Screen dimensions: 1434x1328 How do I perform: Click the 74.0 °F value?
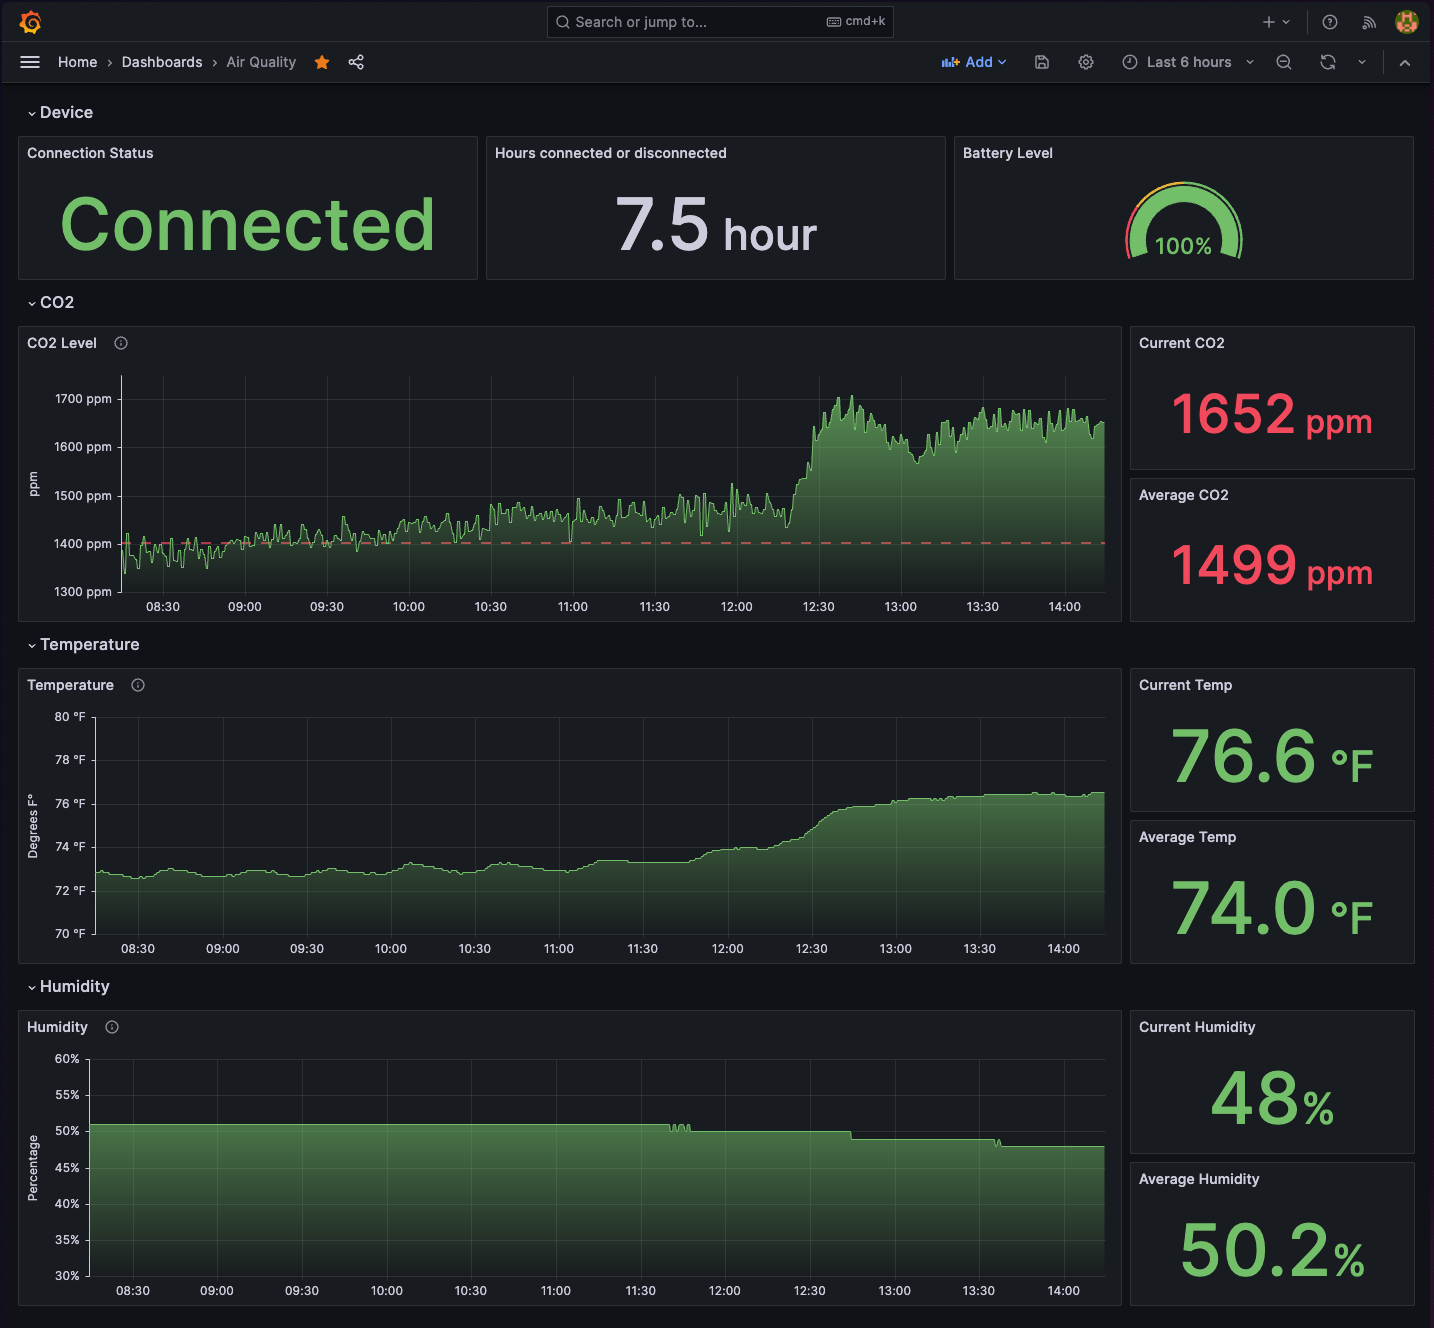click(1272, 909)
